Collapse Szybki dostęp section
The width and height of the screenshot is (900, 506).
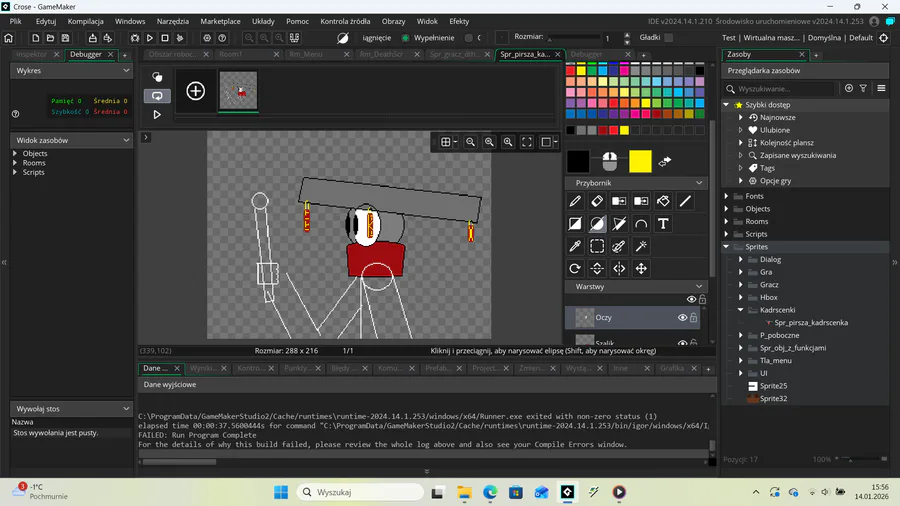(726, 105)
